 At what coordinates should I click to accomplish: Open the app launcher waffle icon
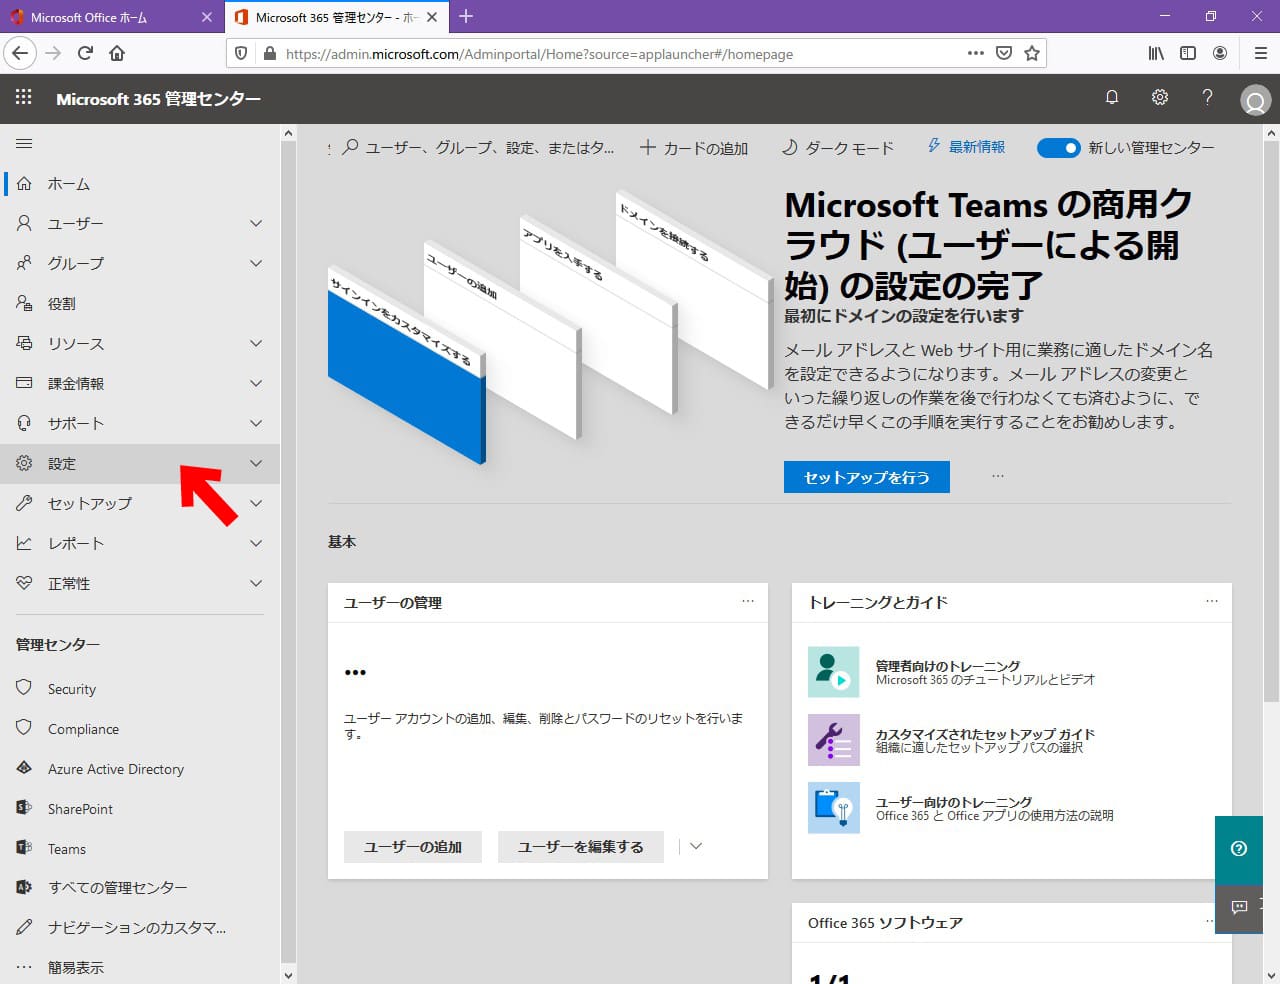click(24, 97)
